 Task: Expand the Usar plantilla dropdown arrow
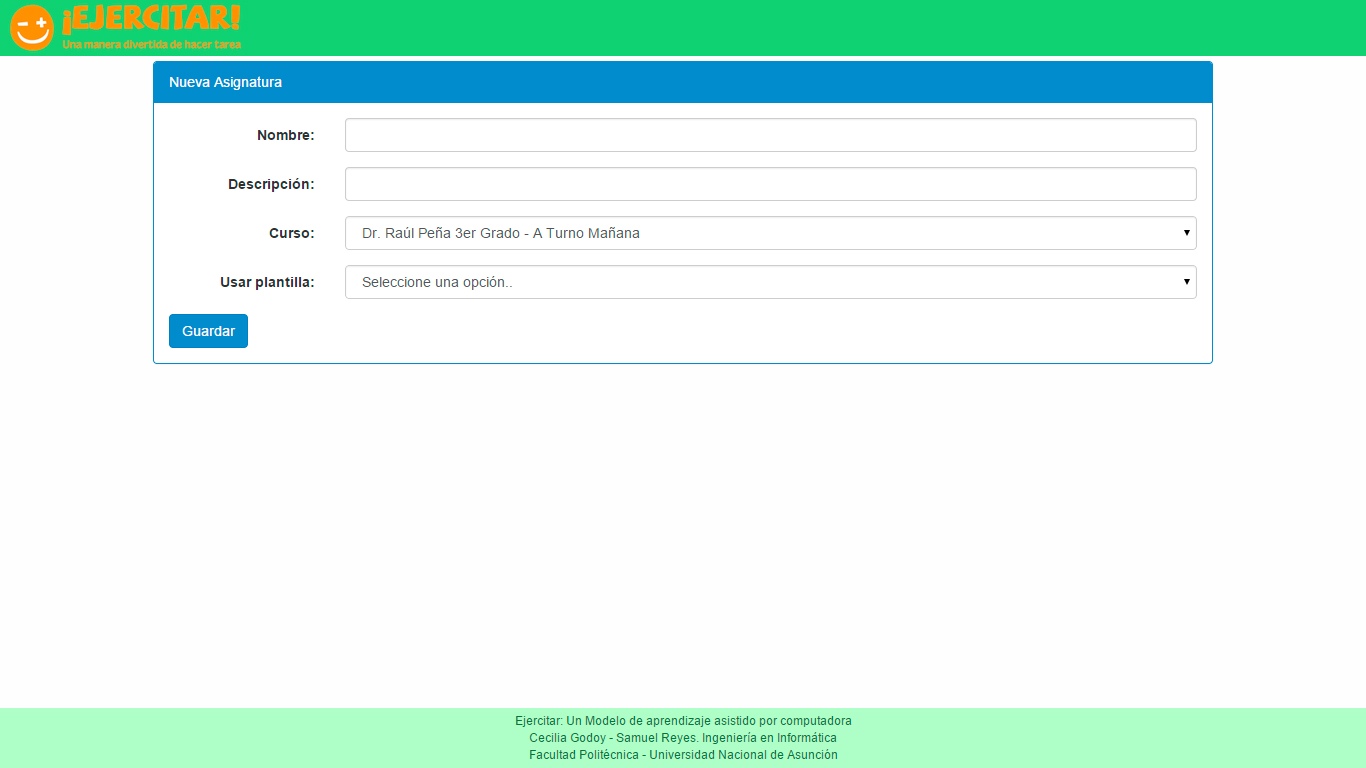pos(1186,282)
